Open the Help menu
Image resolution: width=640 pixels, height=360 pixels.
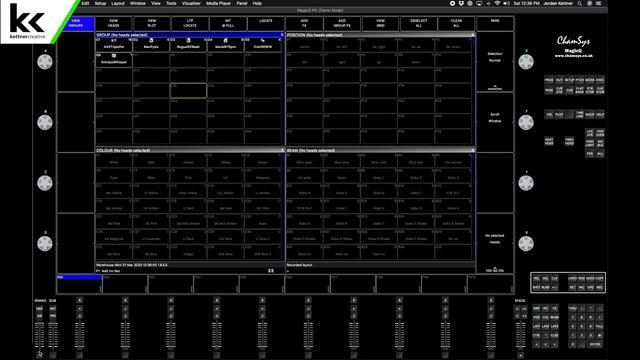pyautogui.click(x=257, y=3)
